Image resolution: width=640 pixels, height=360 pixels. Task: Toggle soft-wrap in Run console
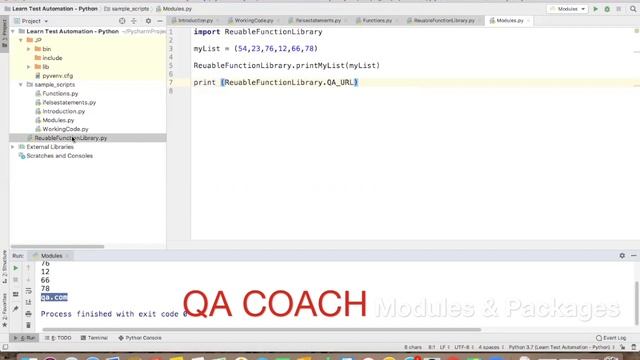(x=28, y=291)
